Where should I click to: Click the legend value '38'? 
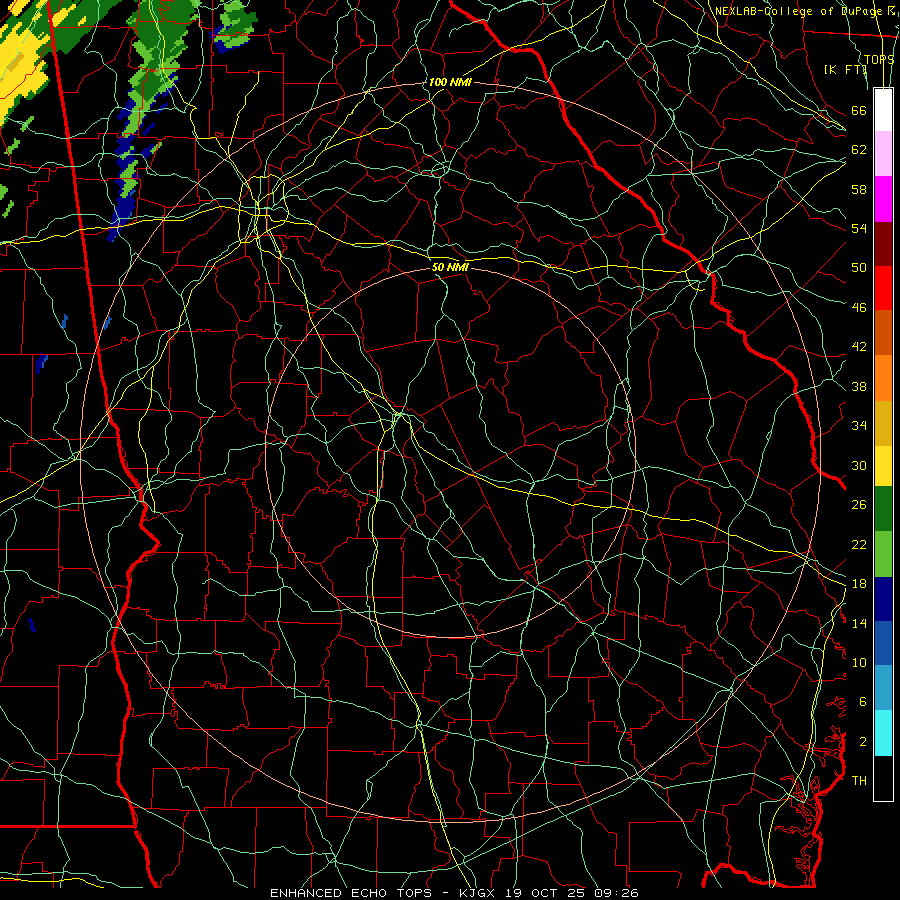[859, 387]
